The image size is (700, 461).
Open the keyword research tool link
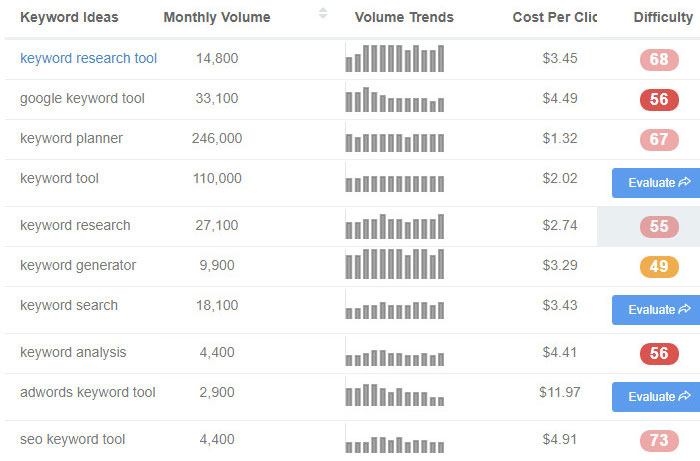[x=88, y=59]
